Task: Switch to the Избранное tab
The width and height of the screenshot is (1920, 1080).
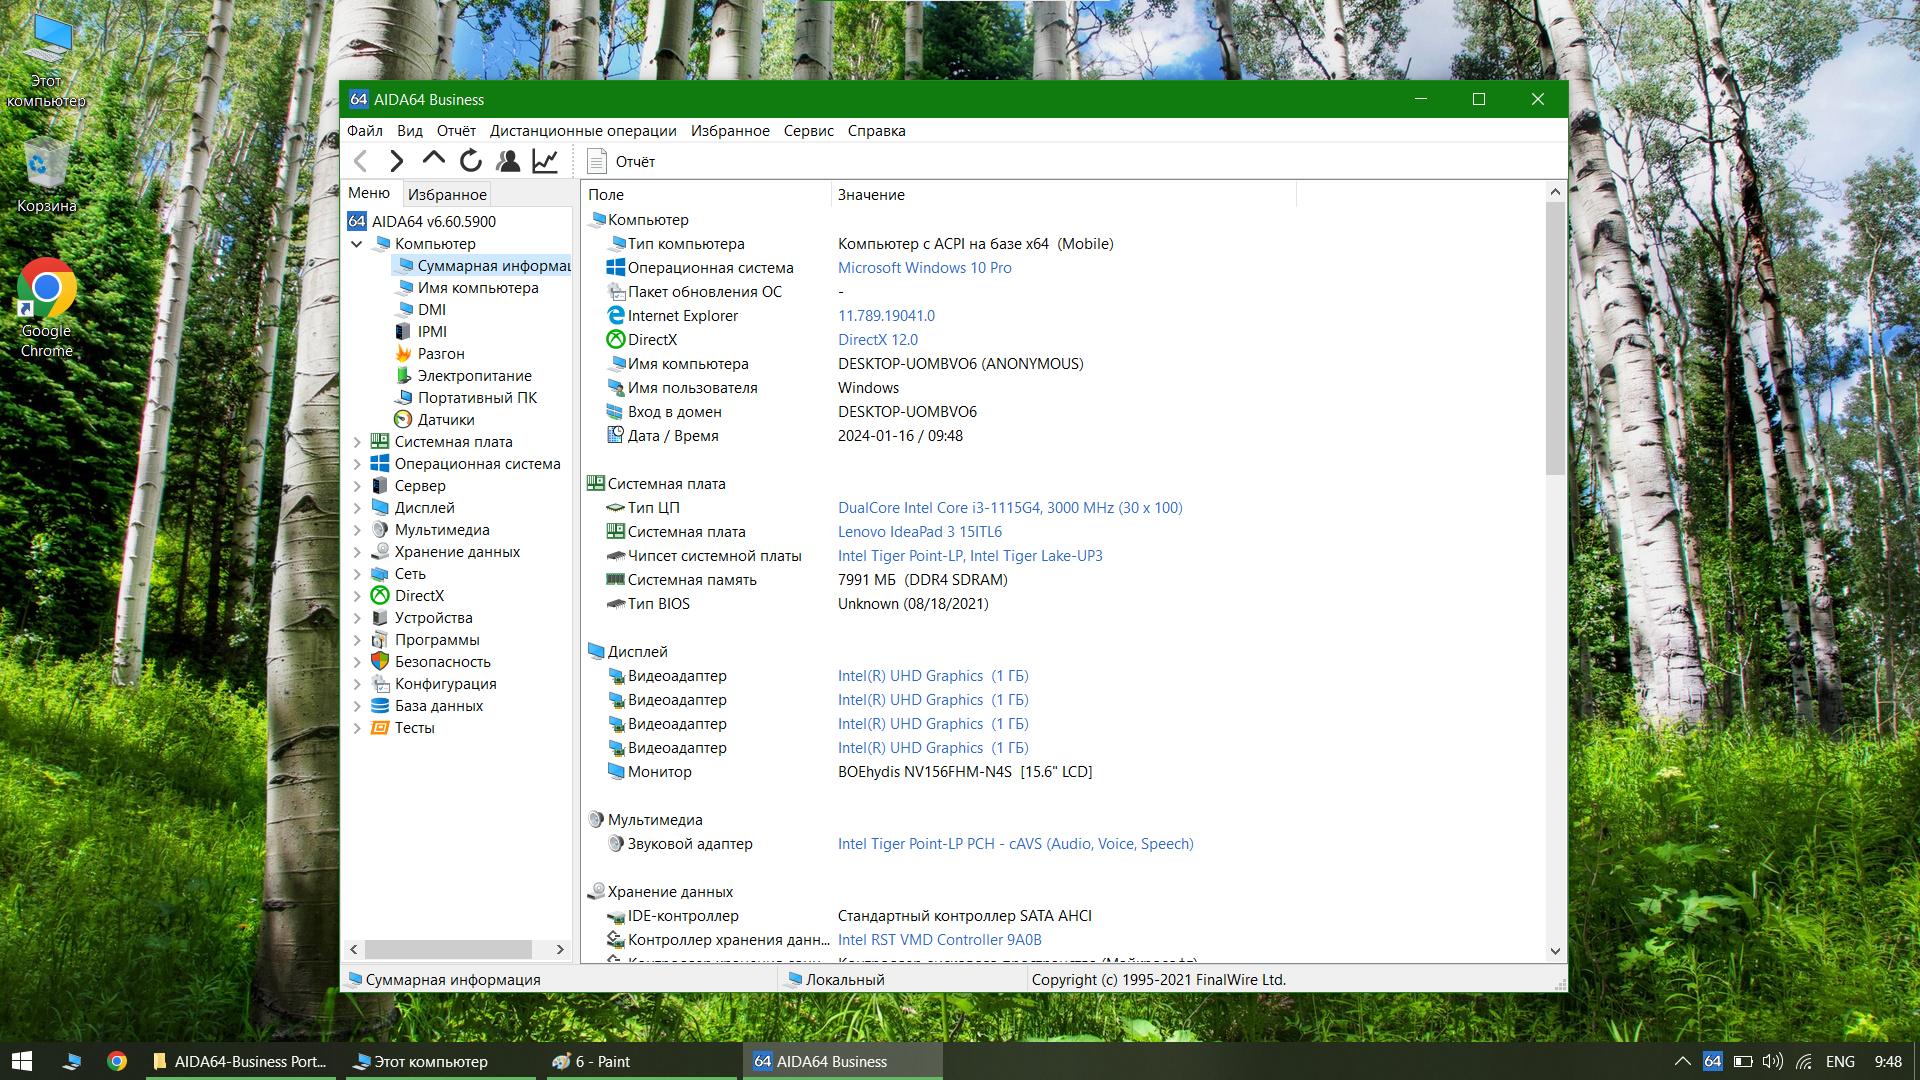Action: pyautogui.click(x=447, y=194)
